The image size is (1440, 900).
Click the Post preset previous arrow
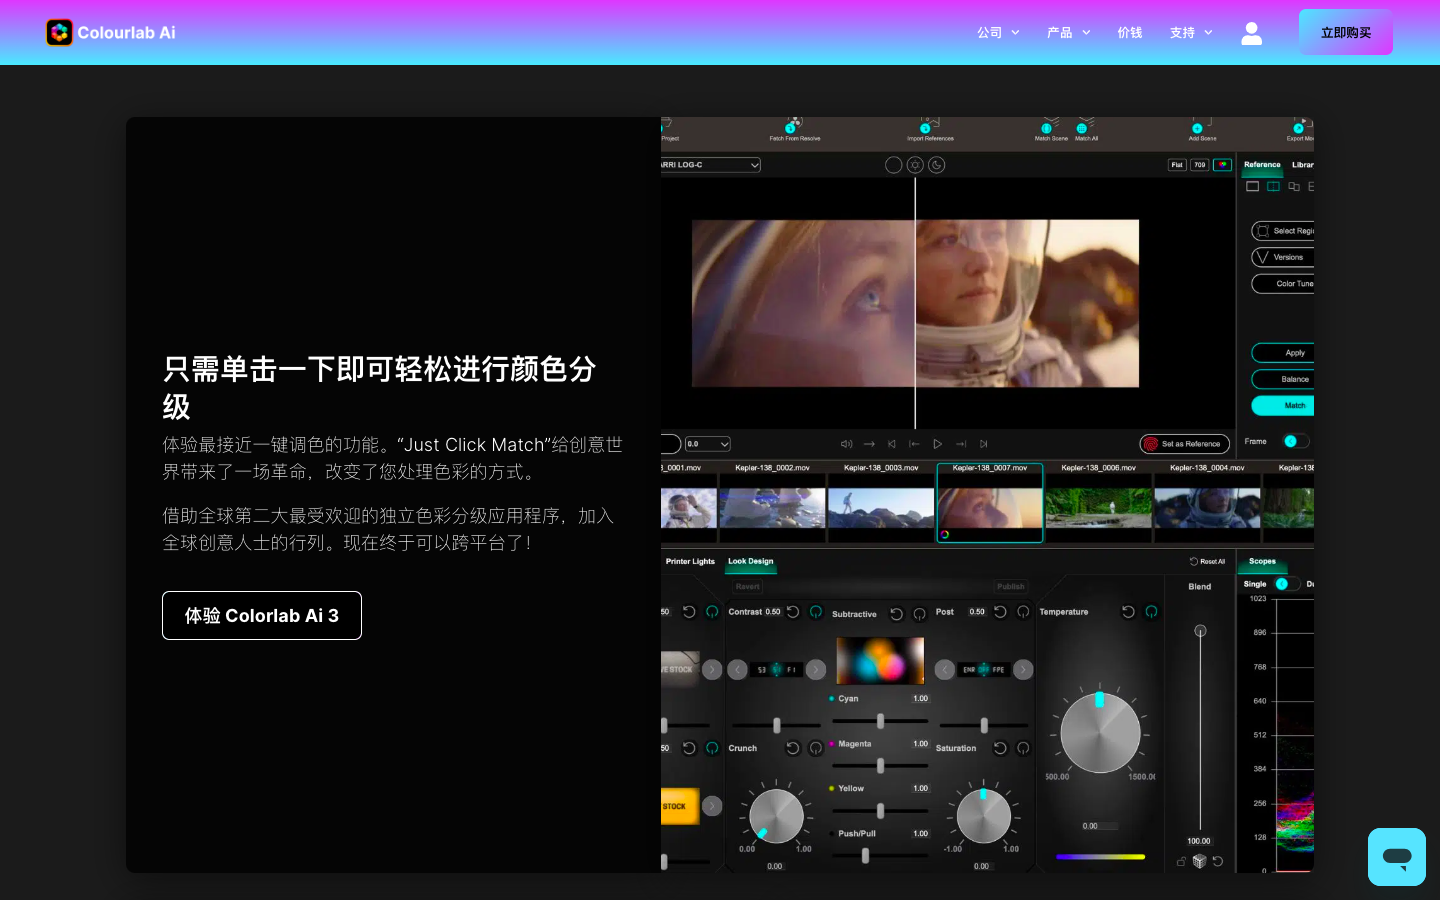pyautogui.click(x=944, y=670)
